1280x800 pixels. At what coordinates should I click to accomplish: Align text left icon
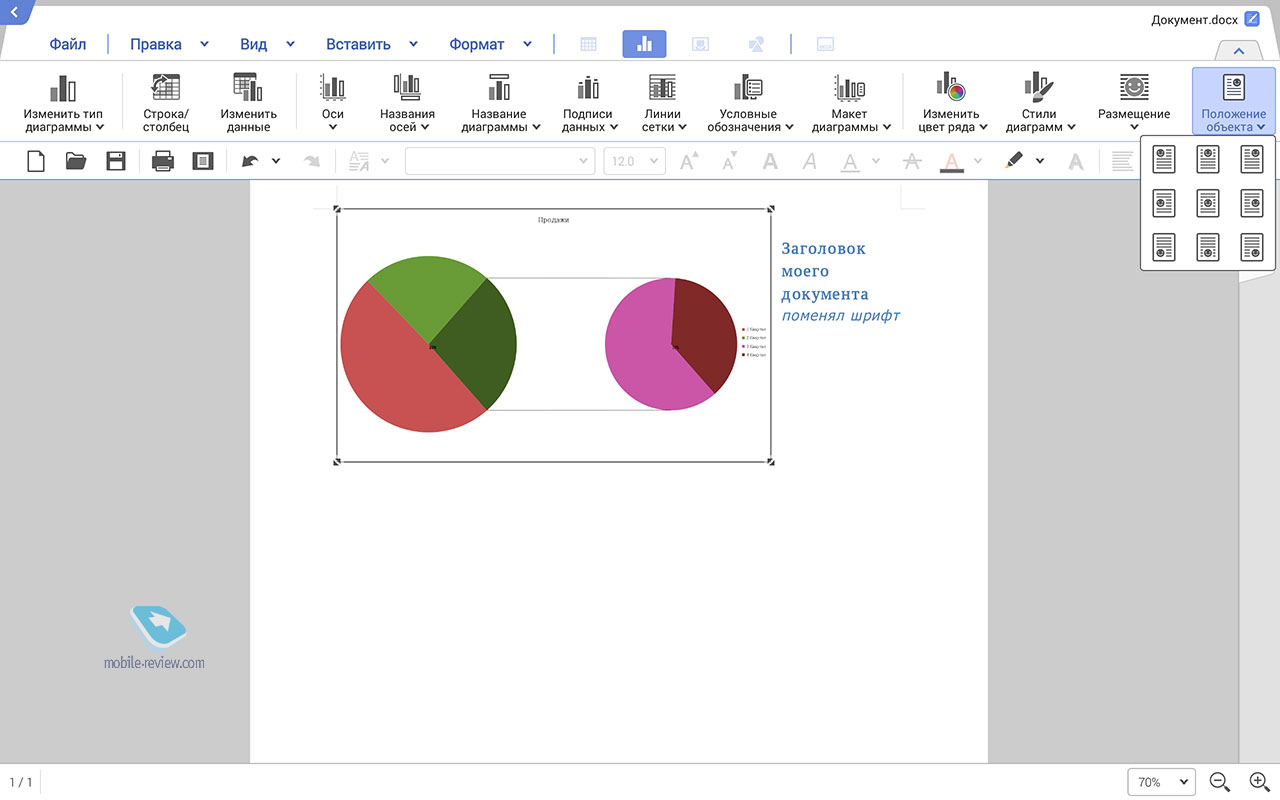1123,161
